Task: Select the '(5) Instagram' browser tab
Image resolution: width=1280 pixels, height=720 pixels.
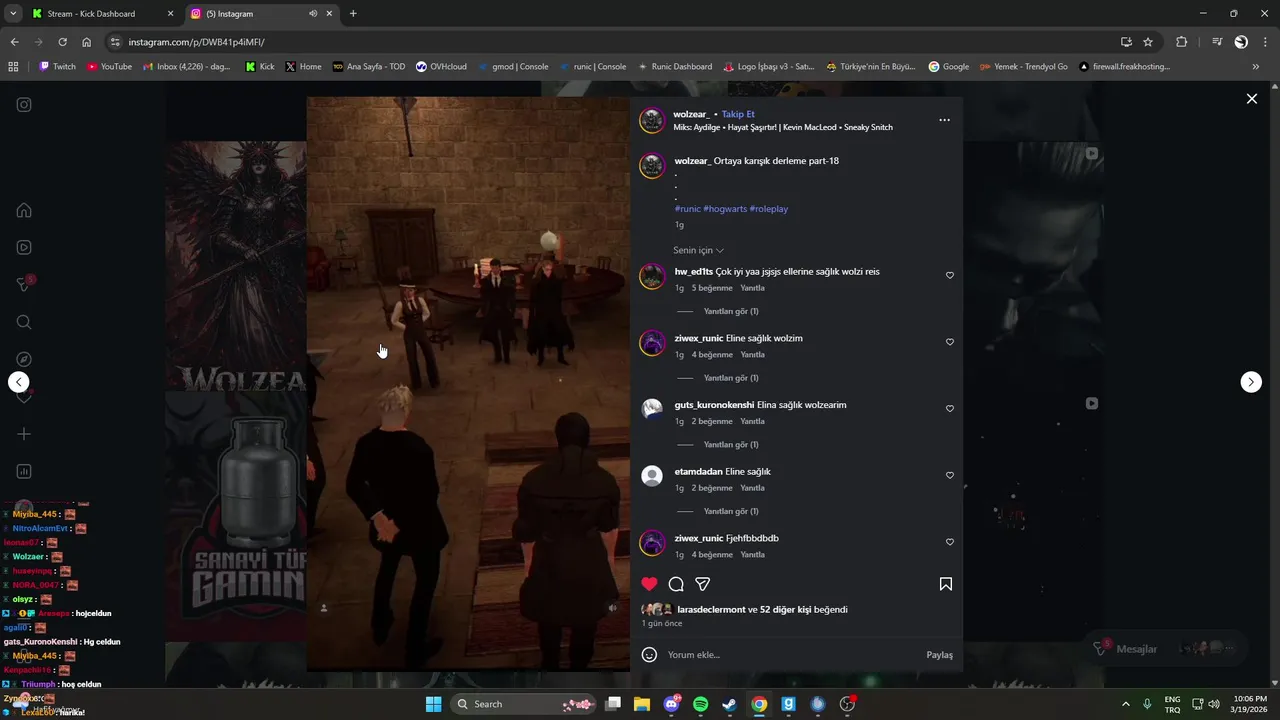Action: [x=260, y=14]
